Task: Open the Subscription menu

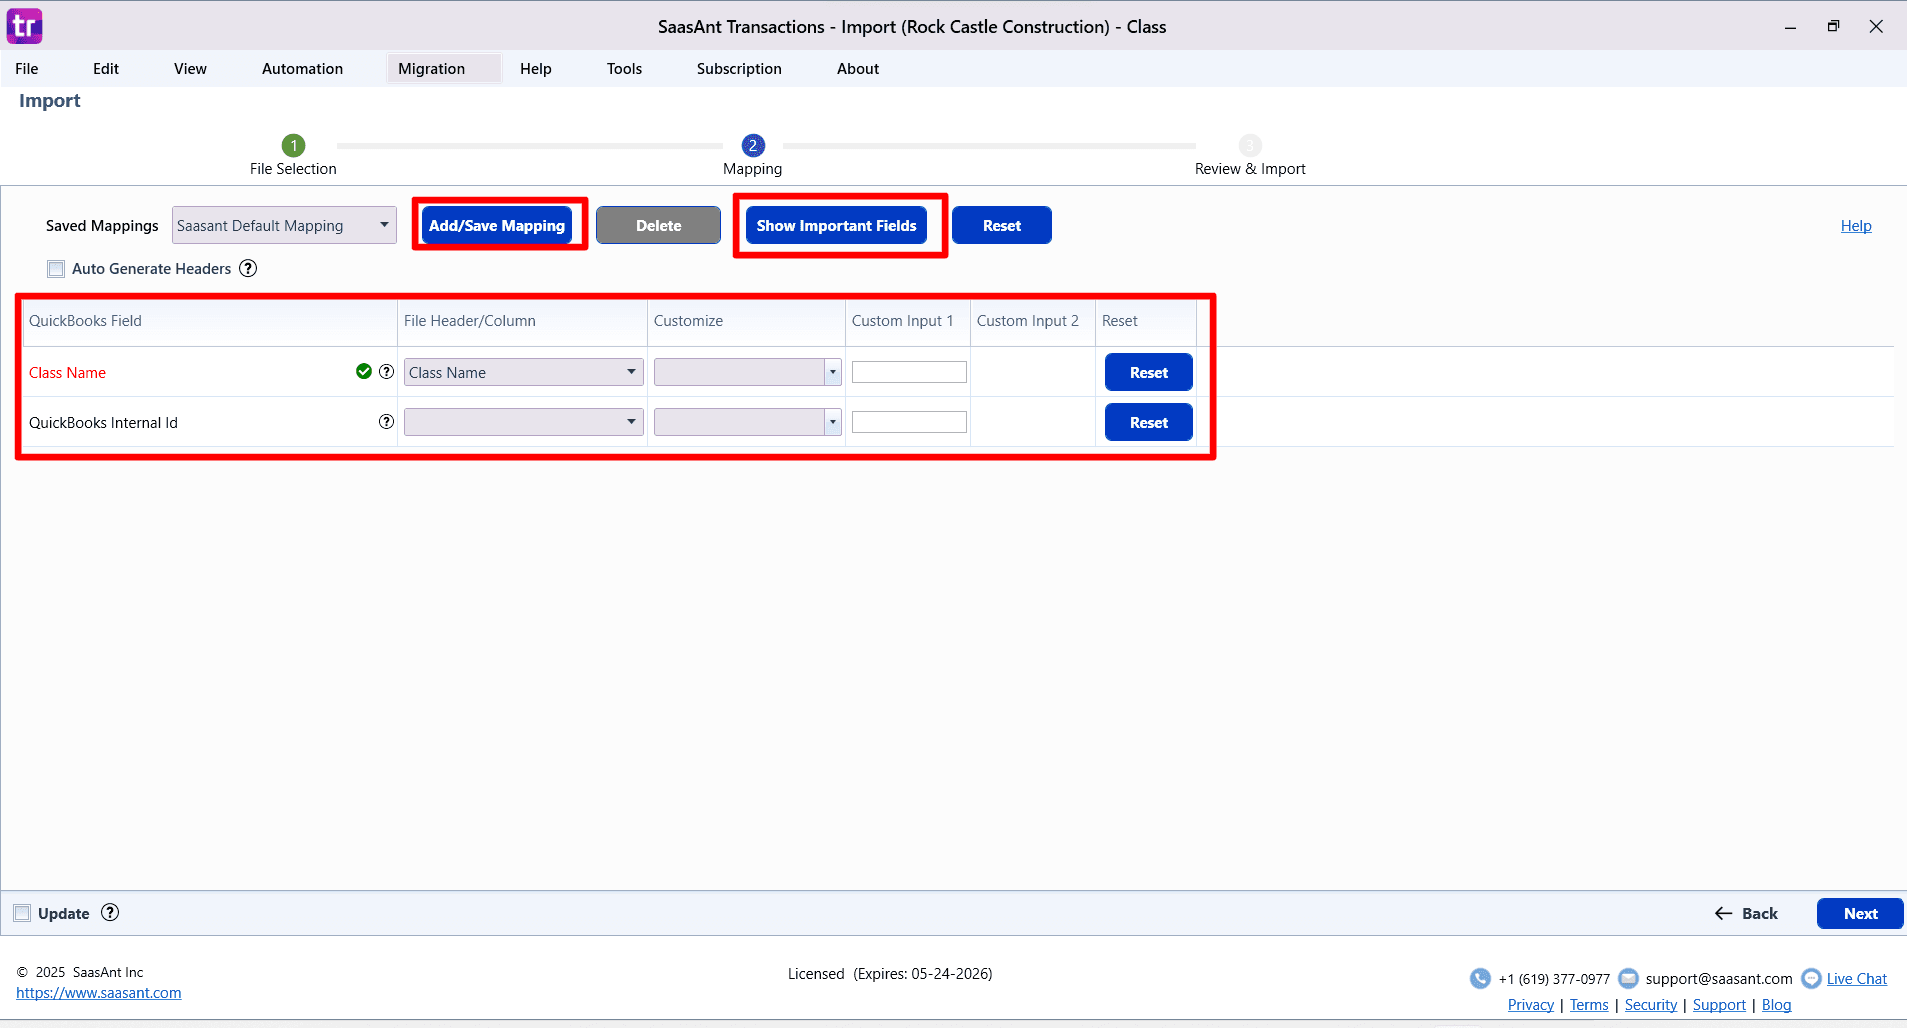Action: [x=739, y=68]
